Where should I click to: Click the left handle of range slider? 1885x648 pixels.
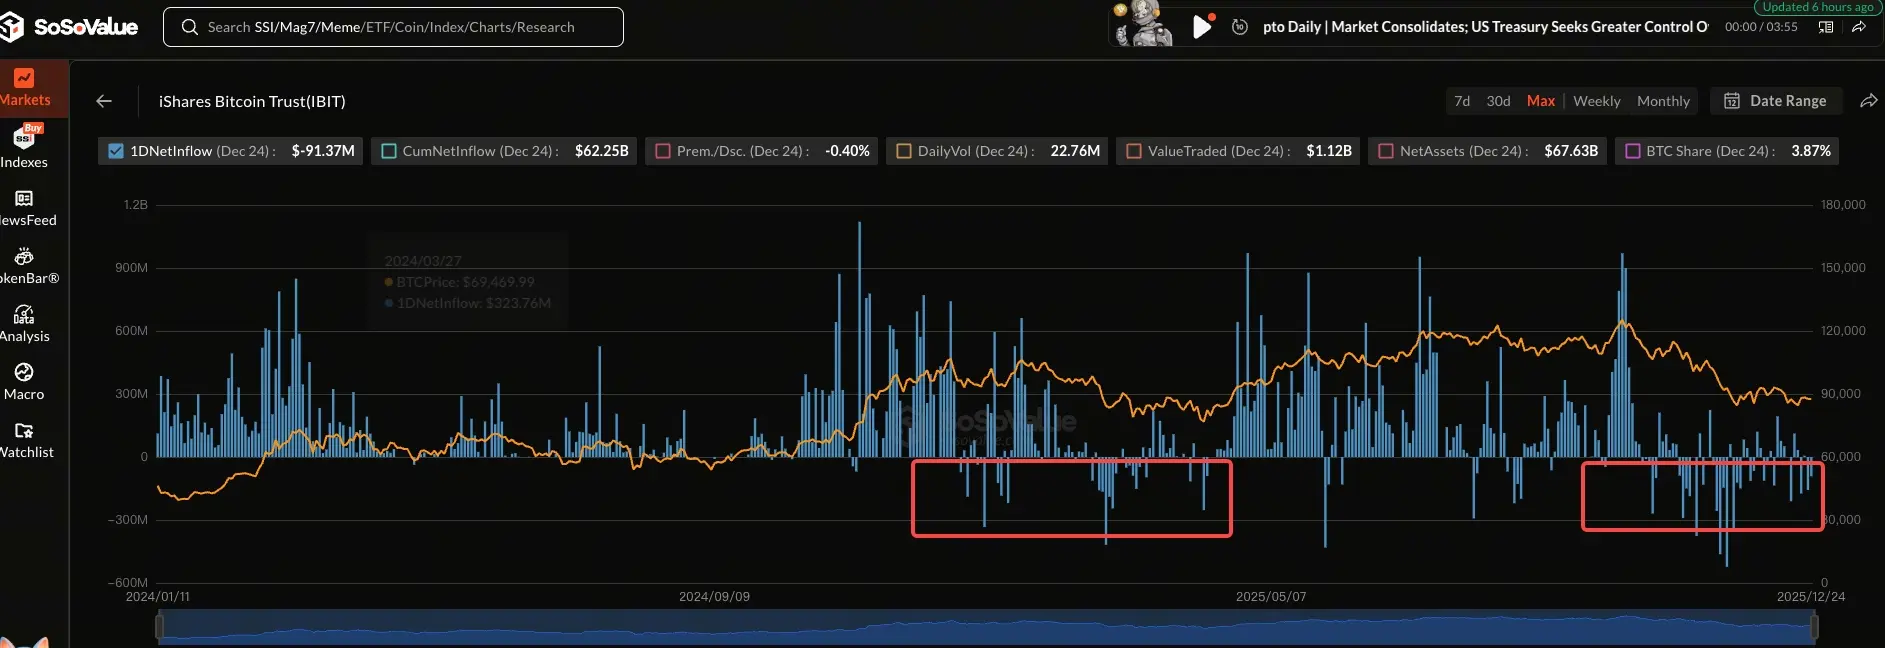pyautogui.click(x=159, y=627)
